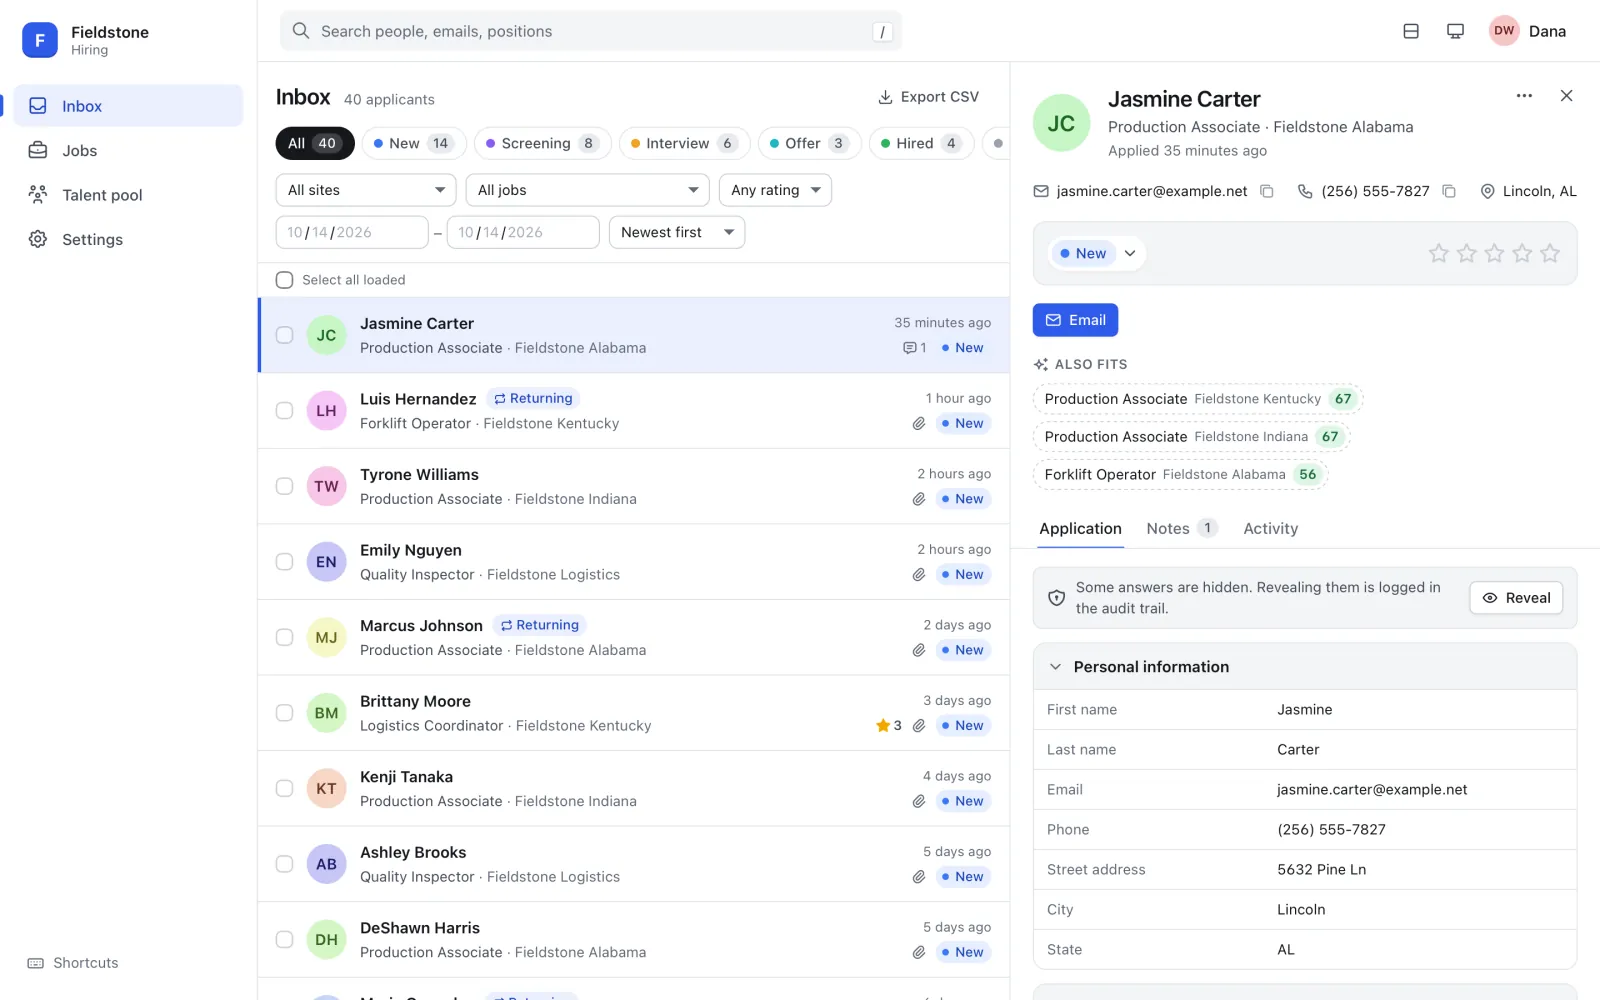Viewport: 1600px width, 1000px height.
Task: Filter by the Offer 3 tab
Action: [809, 143]
